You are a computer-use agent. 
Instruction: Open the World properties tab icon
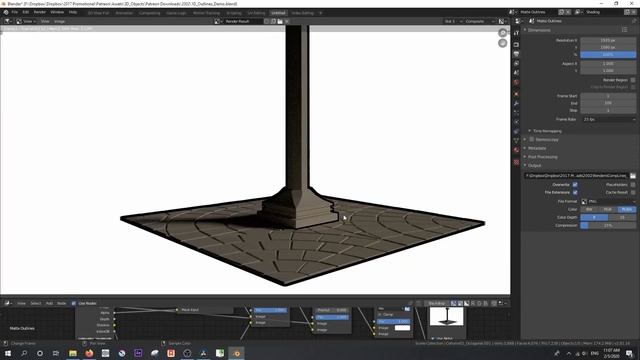click(516, 82)
